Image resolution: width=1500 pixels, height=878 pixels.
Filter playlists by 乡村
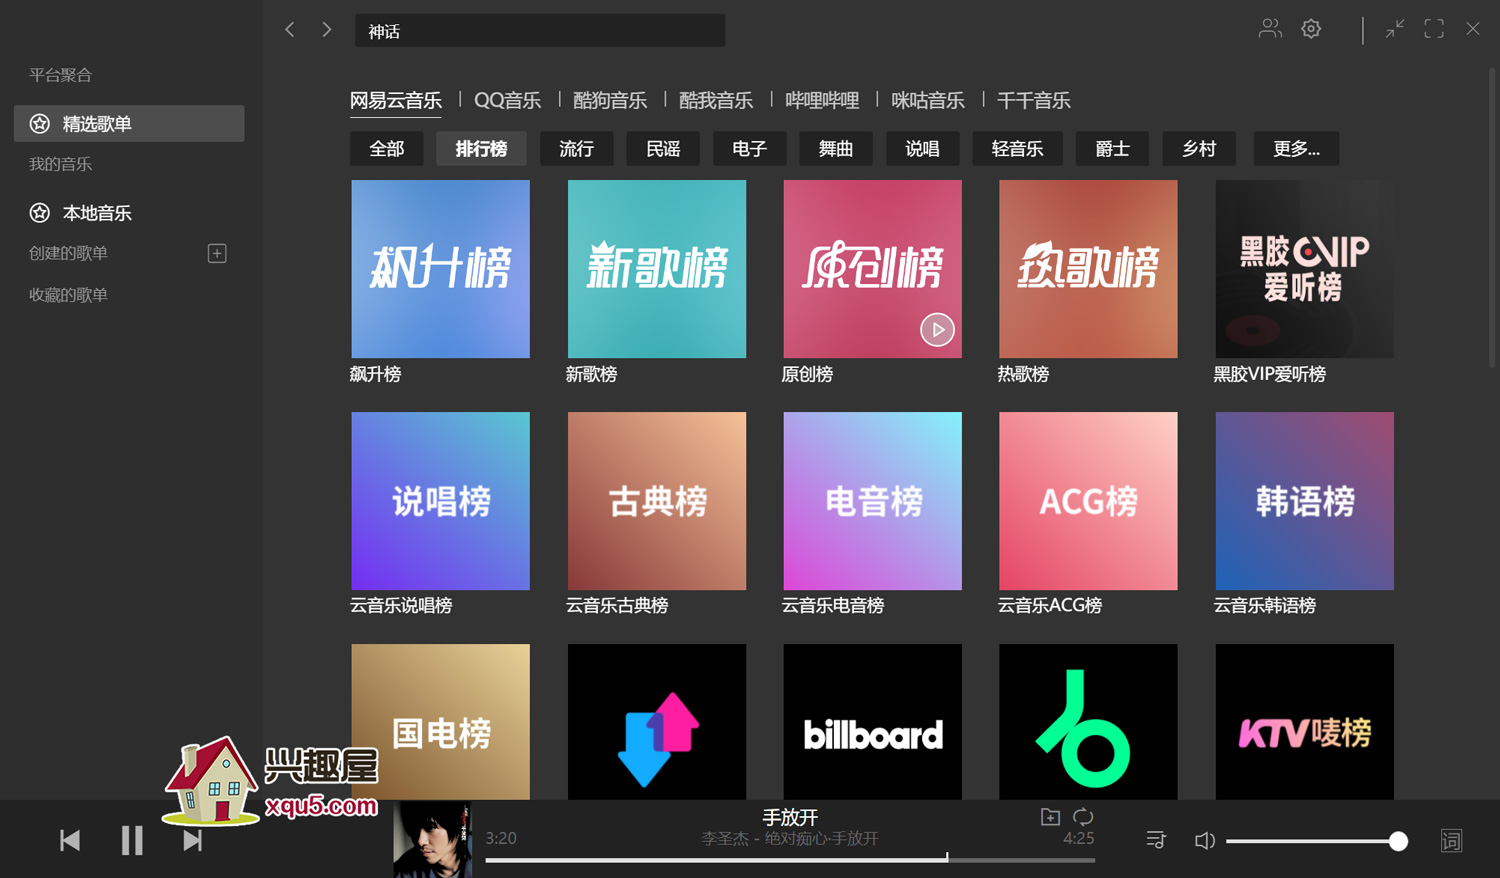[x=1199, y=149]
